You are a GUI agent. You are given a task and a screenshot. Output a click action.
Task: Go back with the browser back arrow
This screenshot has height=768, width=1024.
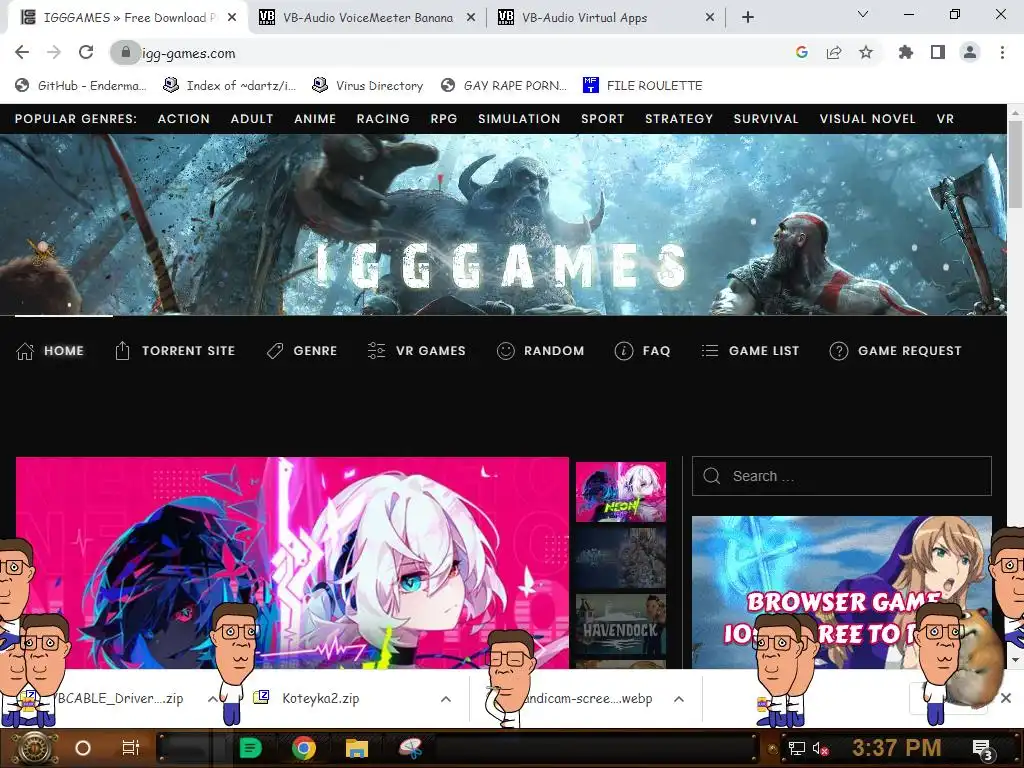[22, 52]
